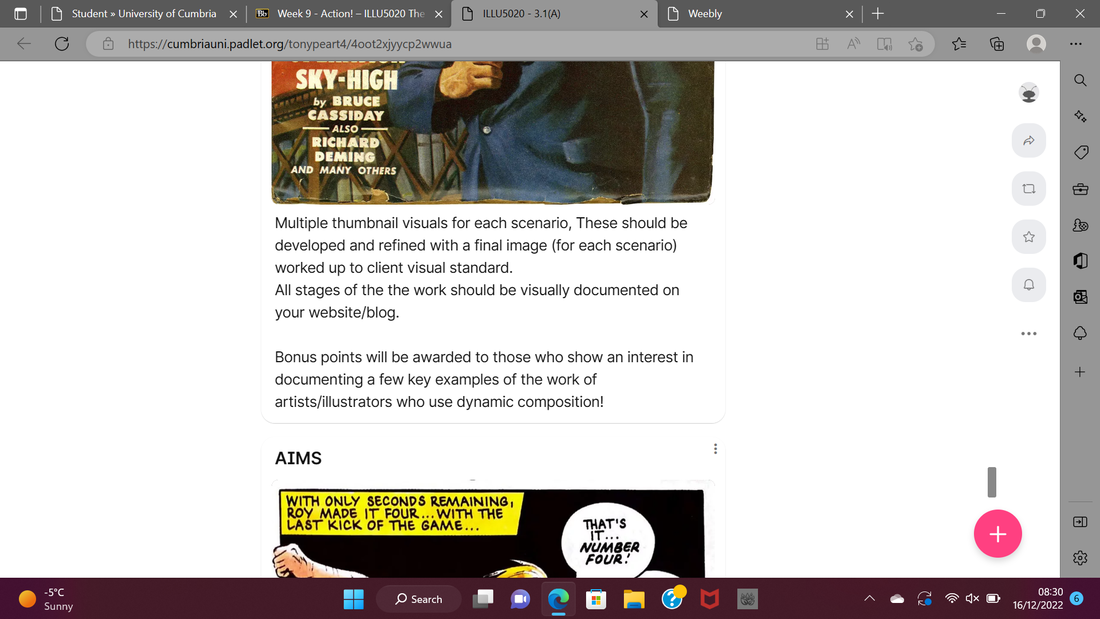This screenshot has width=1100, height=619.
Task: Share this padlet
Action: tap(1028, 140)
